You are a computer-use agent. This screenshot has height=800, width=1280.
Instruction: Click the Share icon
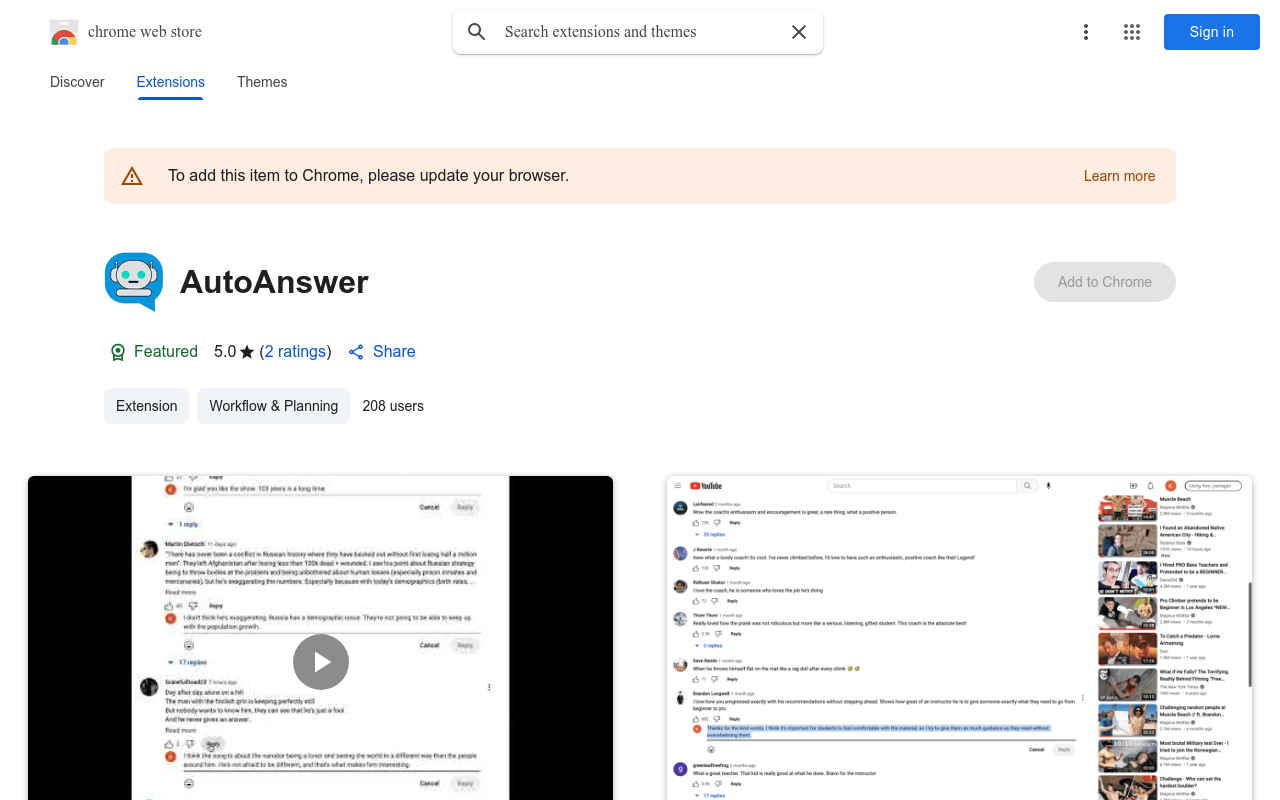click(x=356, y=352)
